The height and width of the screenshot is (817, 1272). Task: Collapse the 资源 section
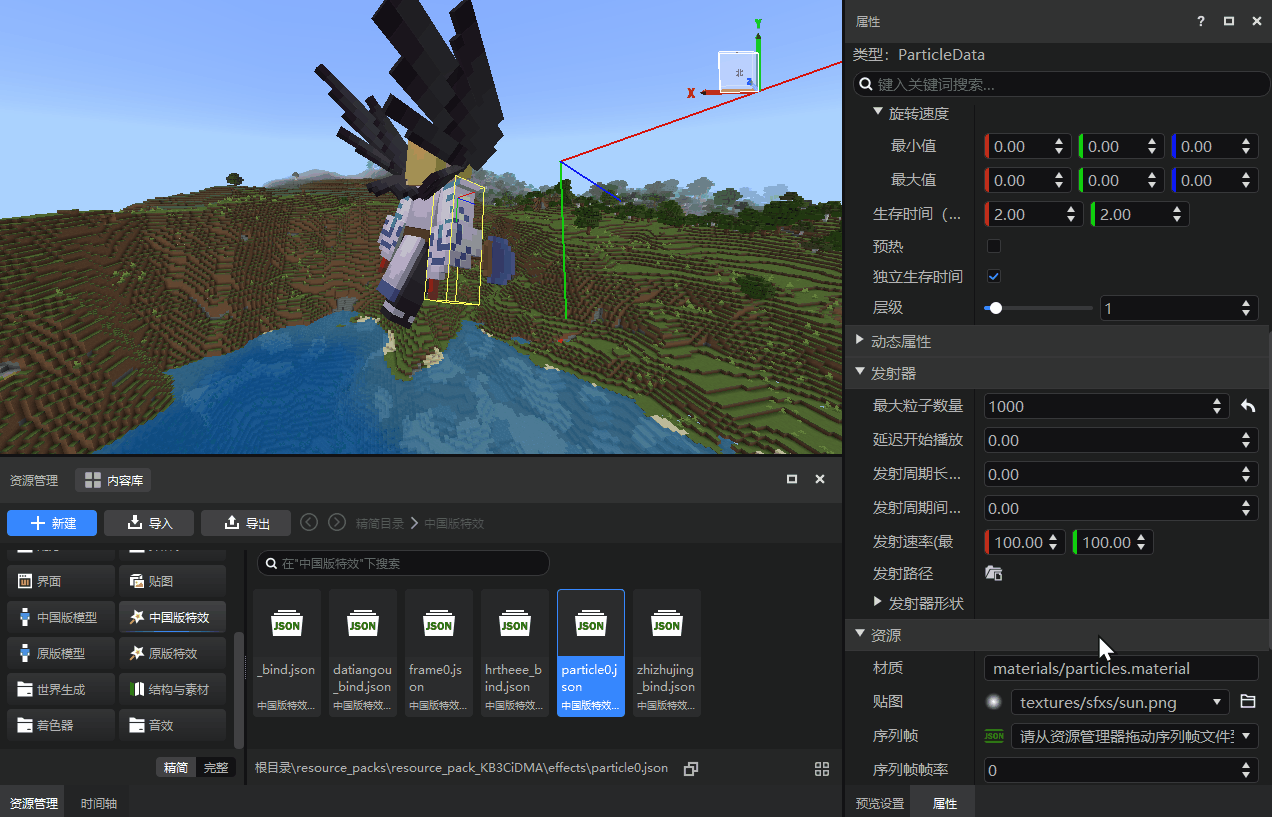(860, 635)
